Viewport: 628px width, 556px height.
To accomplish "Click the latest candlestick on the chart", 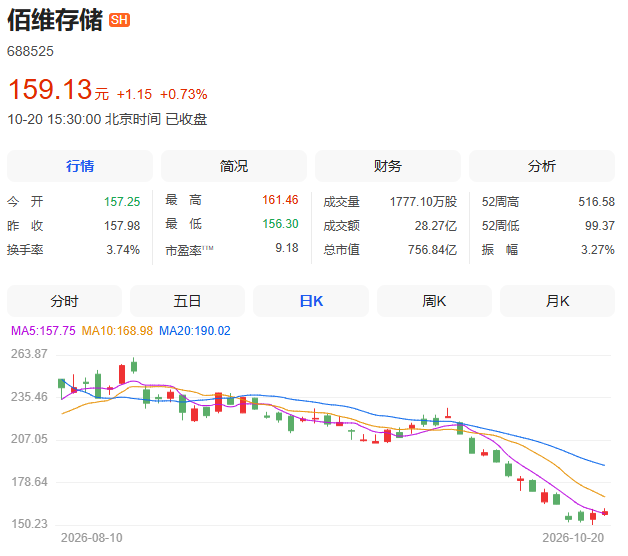I will tap(605, 513).
